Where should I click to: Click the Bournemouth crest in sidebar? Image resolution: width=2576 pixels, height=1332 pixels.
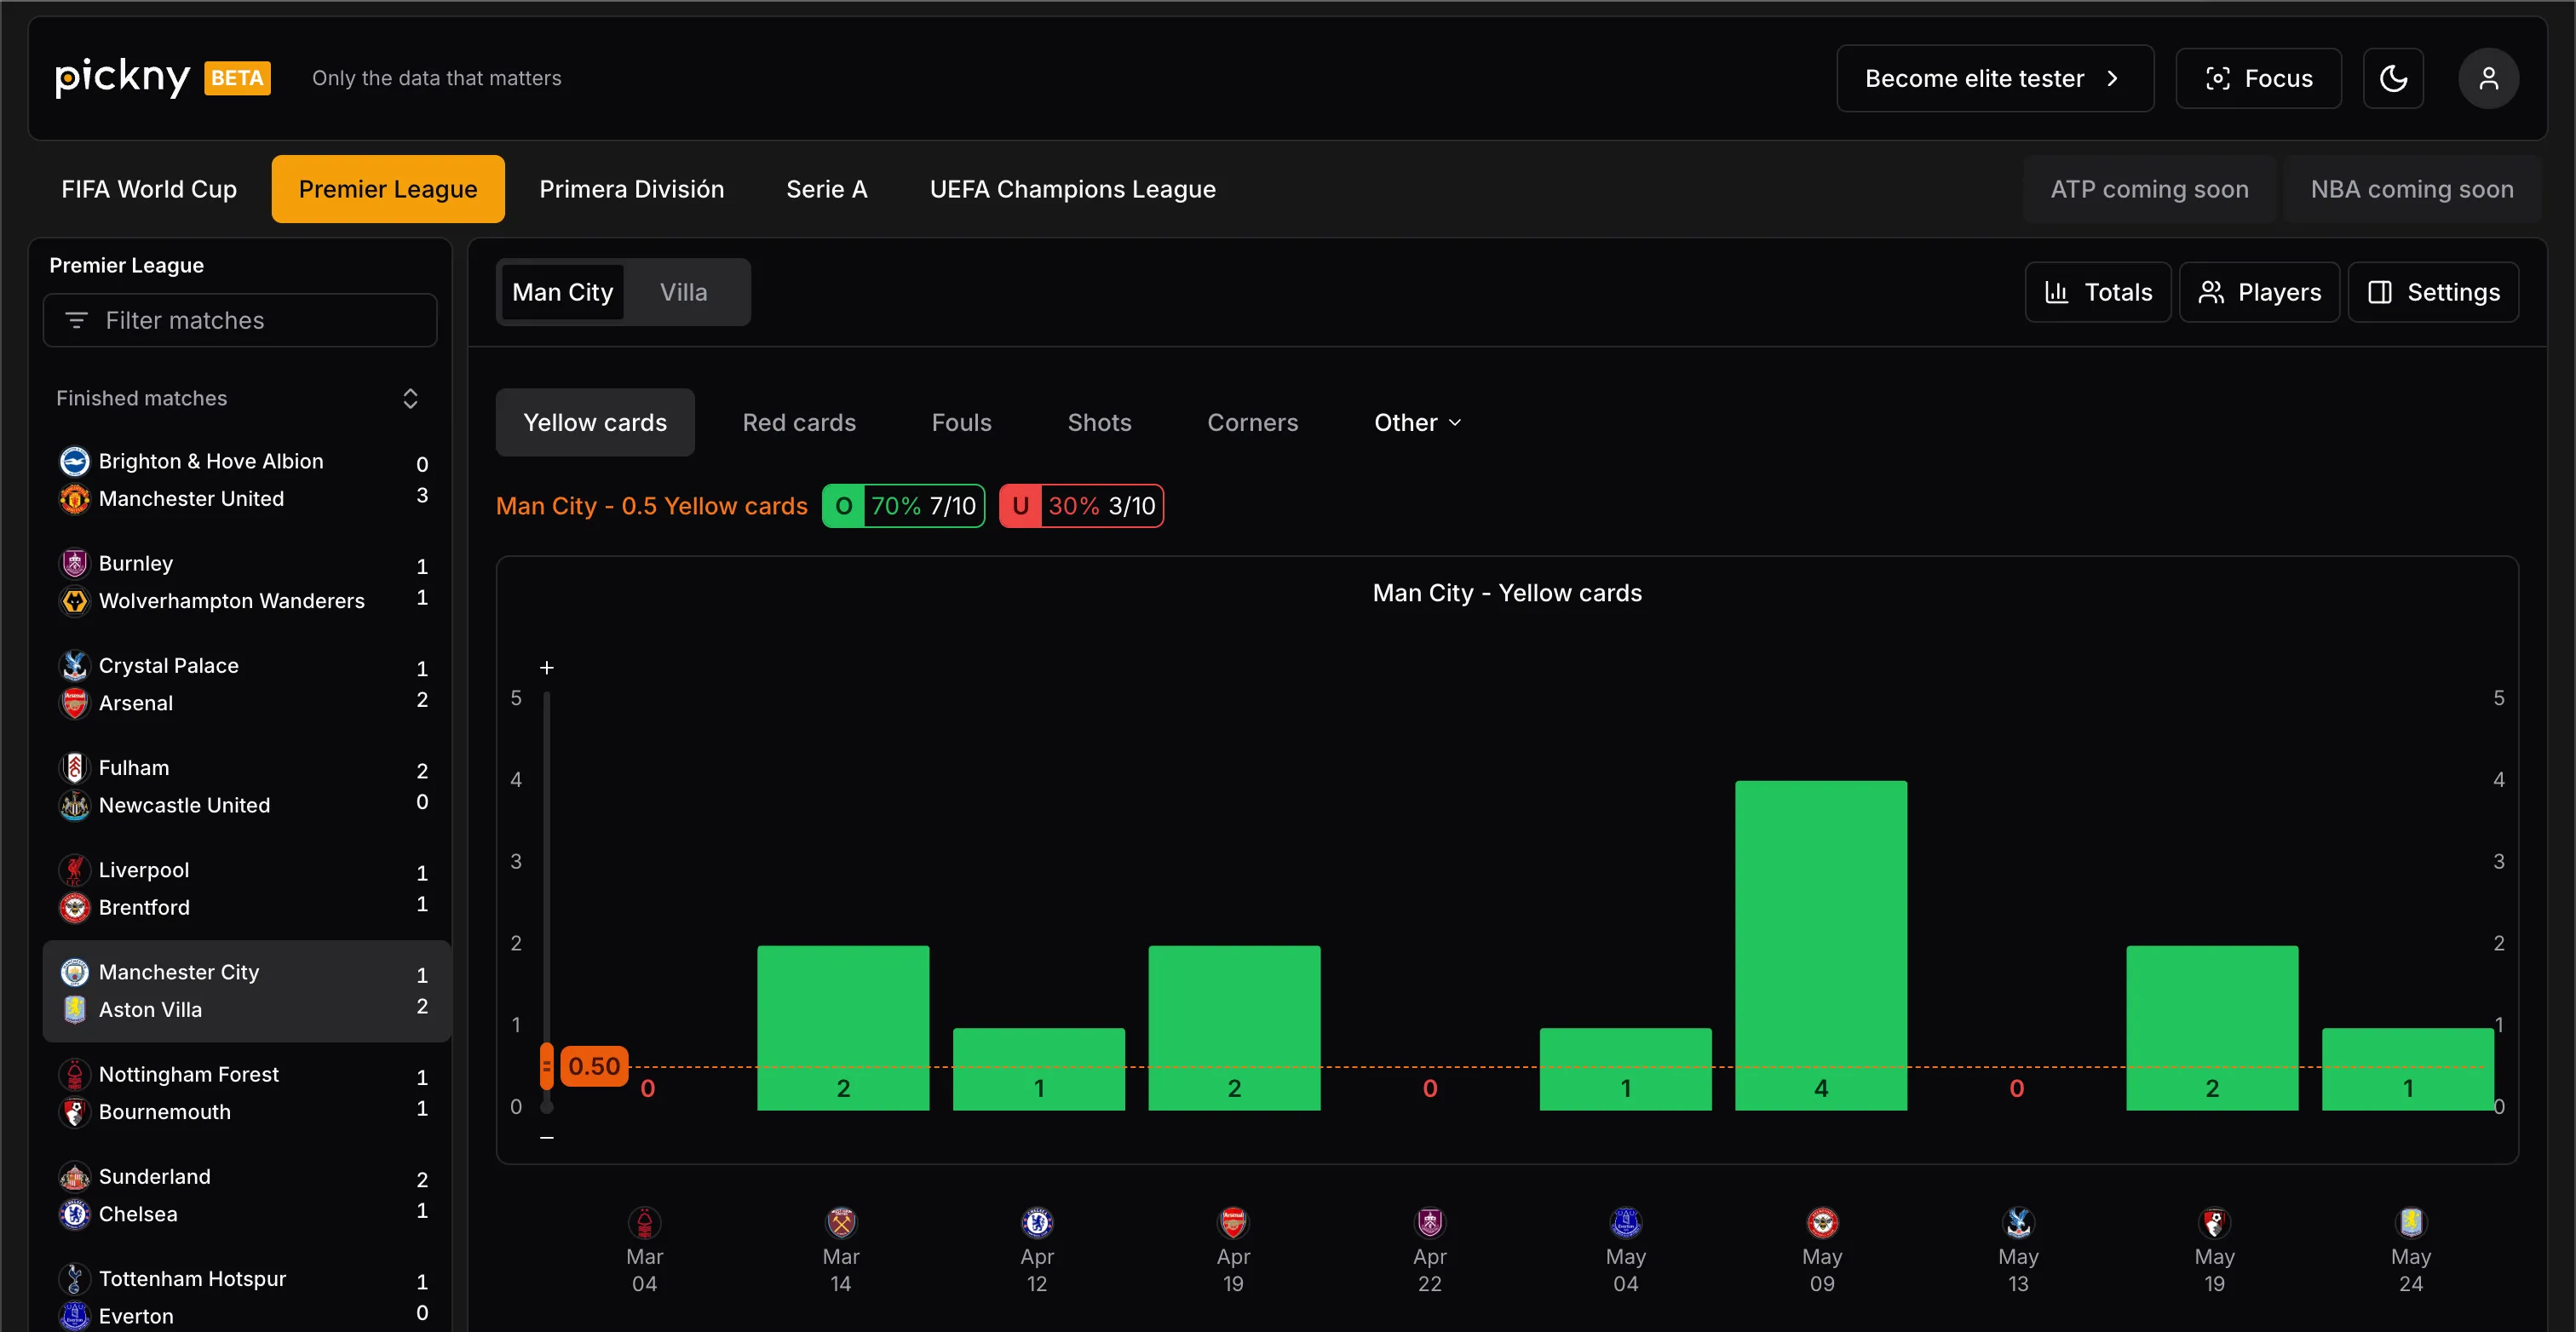coord(75,1112)
